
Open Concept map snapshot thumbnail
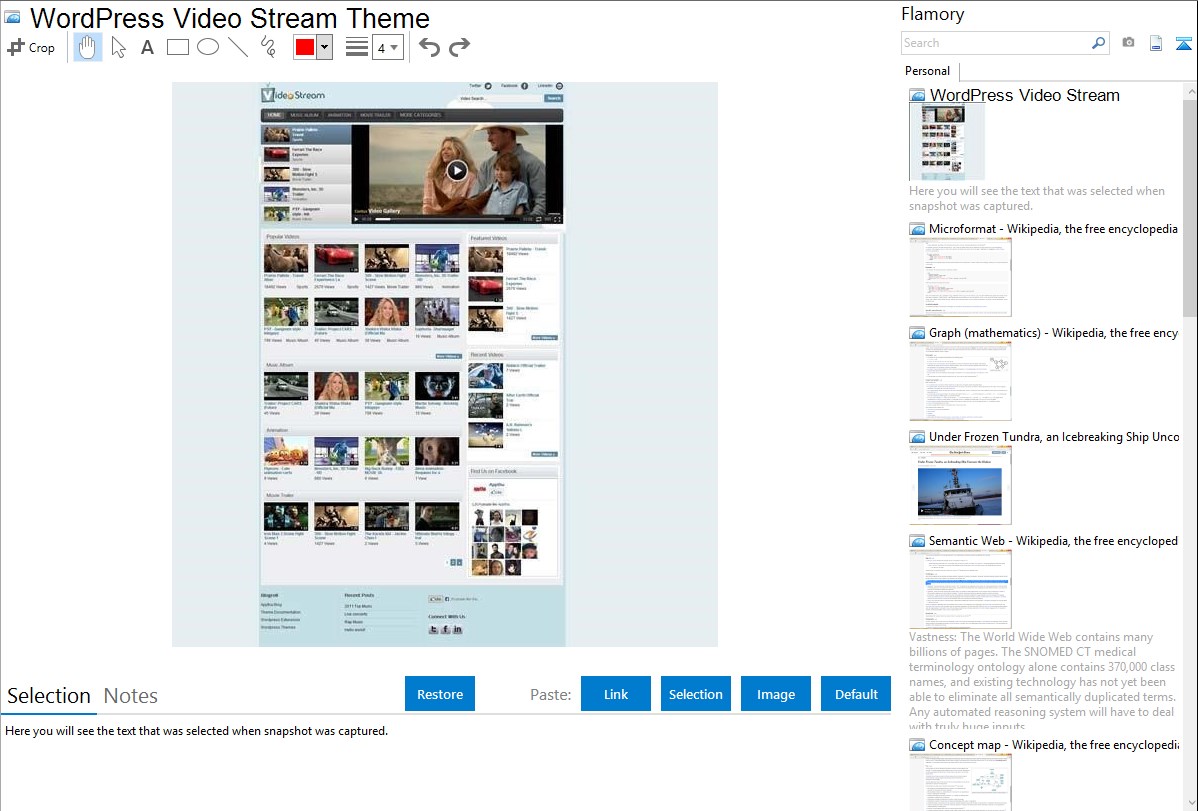(960, 782)
